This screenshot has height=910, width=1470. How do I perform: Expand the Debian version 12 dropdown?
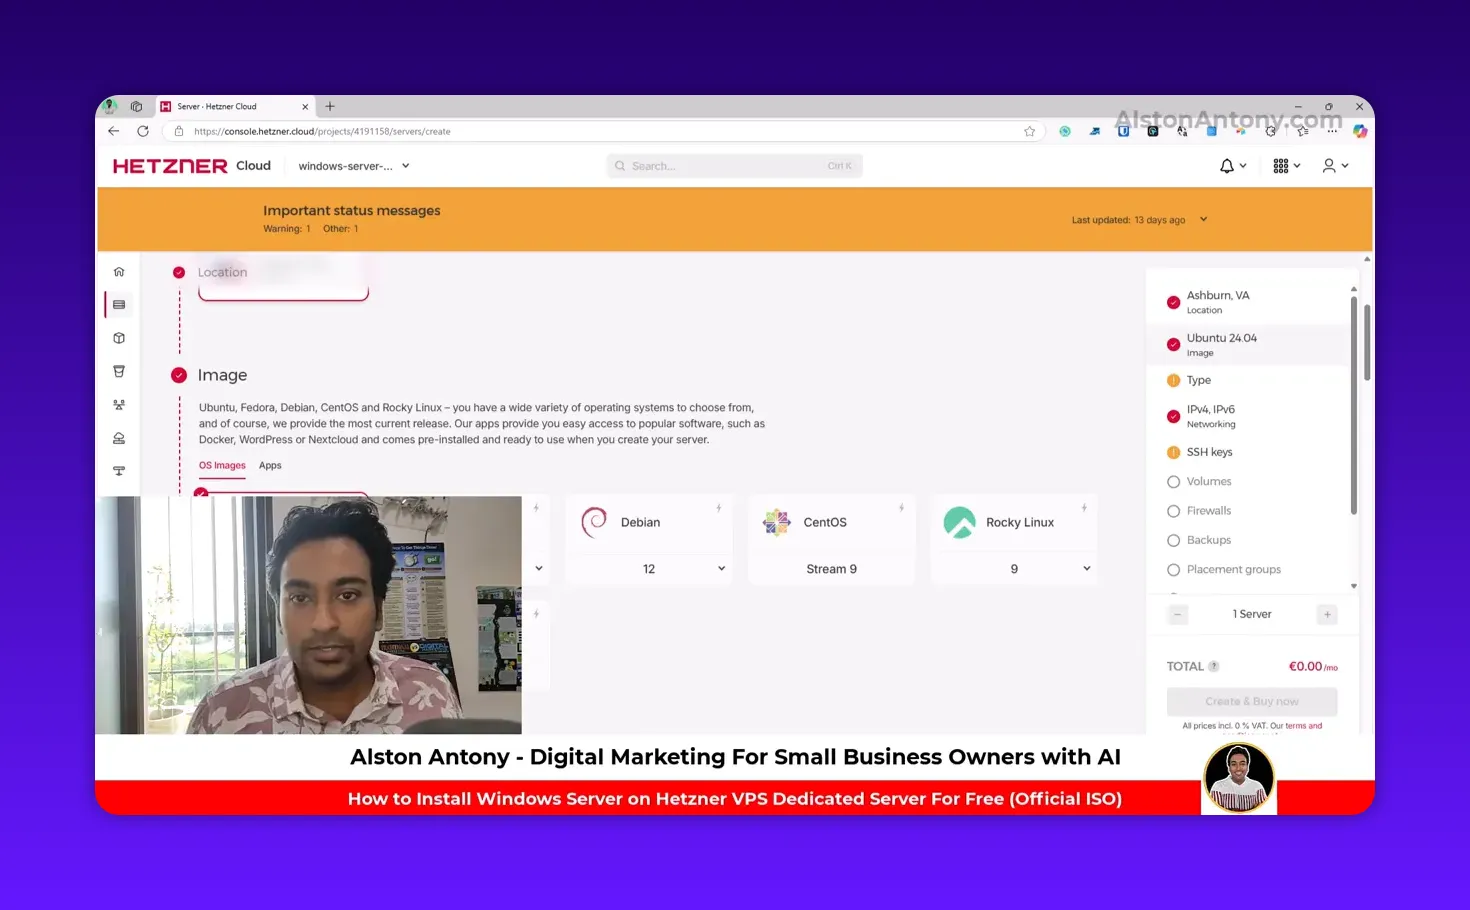point(721,569)
